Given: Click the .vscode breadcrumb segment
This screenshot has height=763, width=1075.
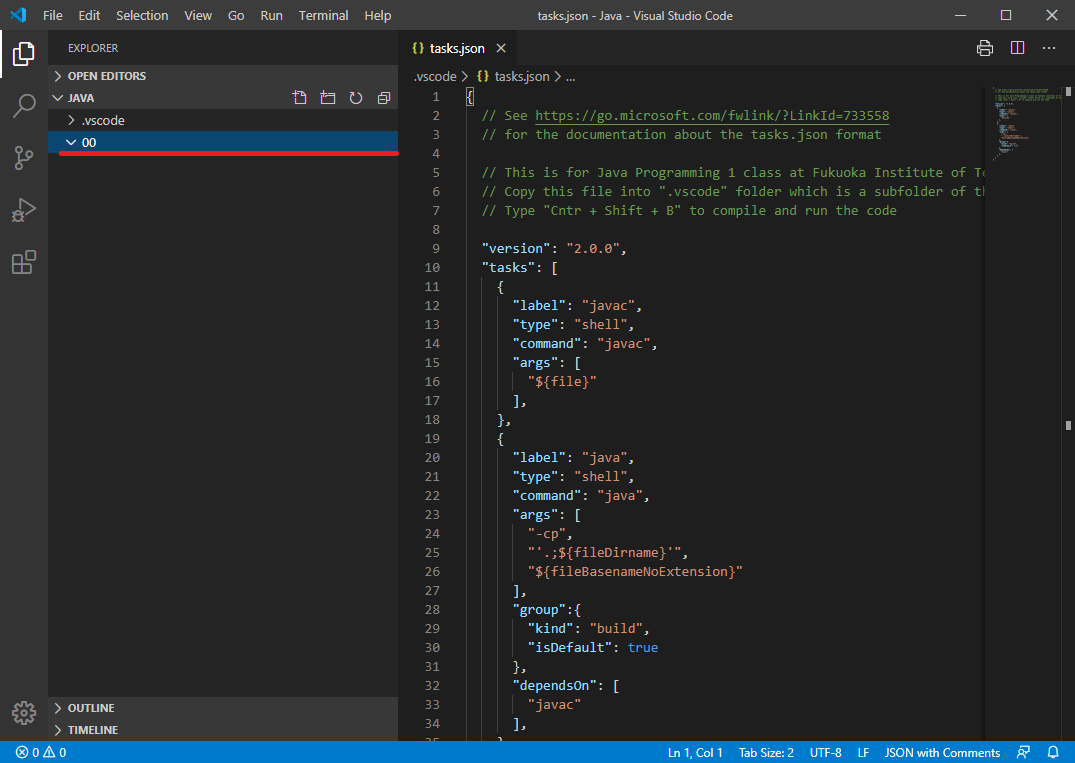Looking at the screenshot, I should 435,76.
